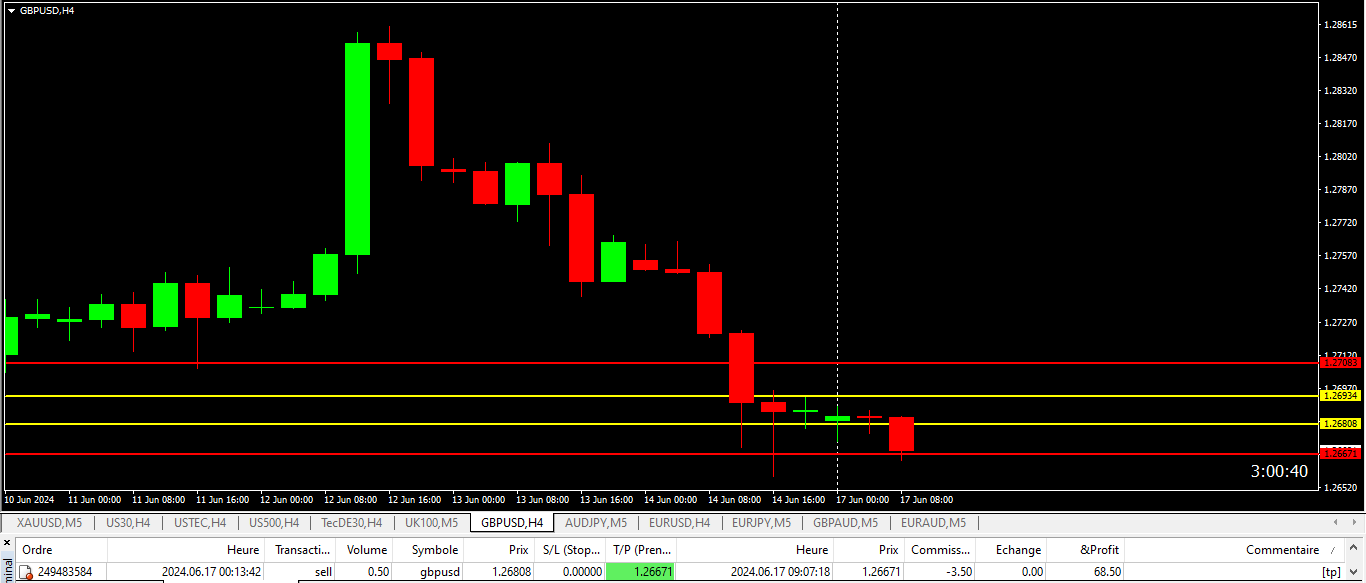Go to the EURUSD,H4 chart tab
Viewport: 1366px width, 583px height.
679,523
